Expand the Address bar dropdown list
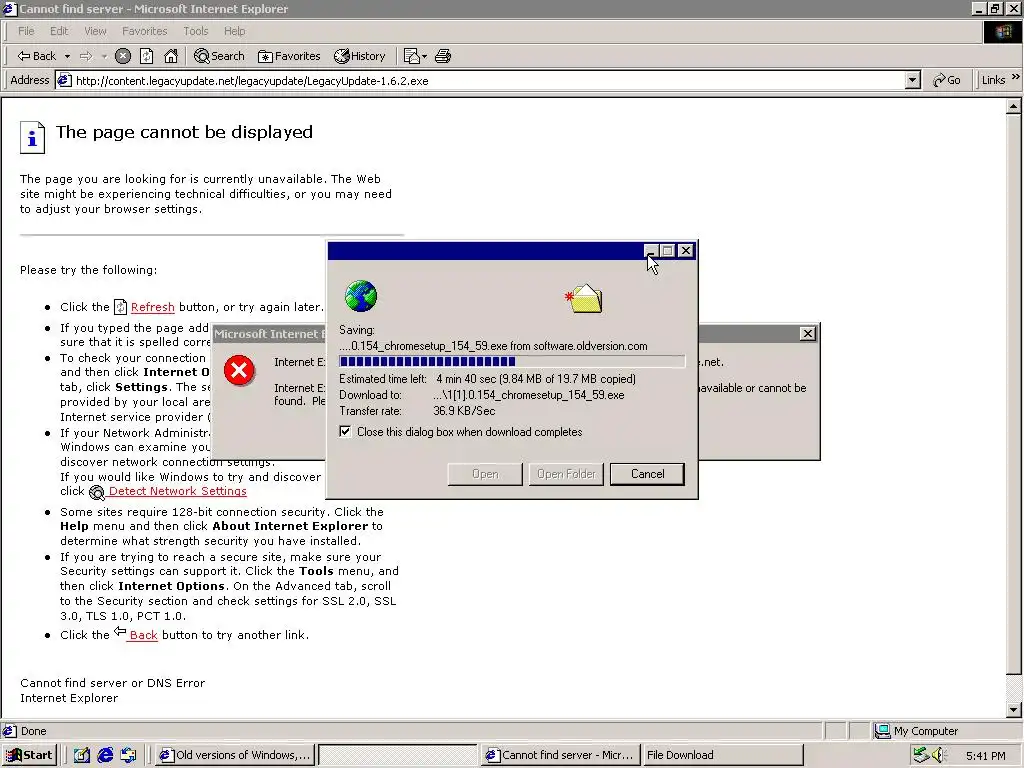This screenshot has height=768, width=1024. [x=913, y=81]
